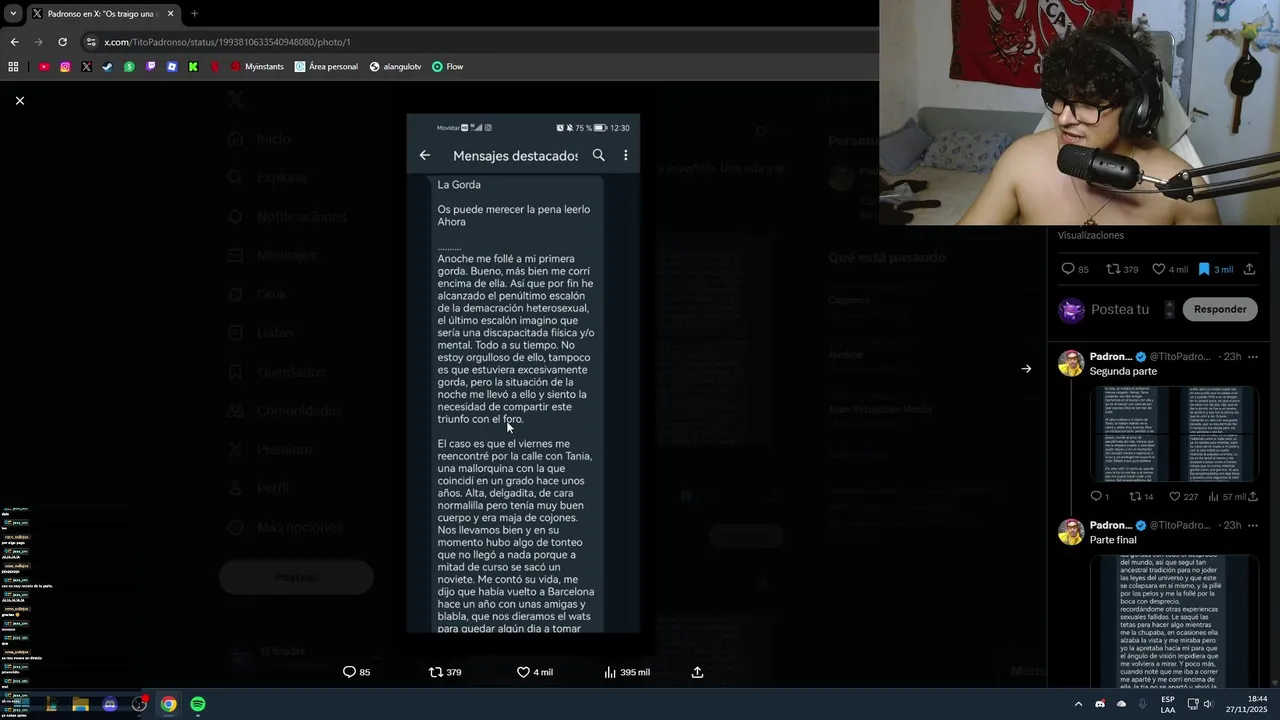Viewport: 1280px width, 720px height.
Task: View 57 mil views on 'Segunda parte'
Action: tap(1227, 496)
